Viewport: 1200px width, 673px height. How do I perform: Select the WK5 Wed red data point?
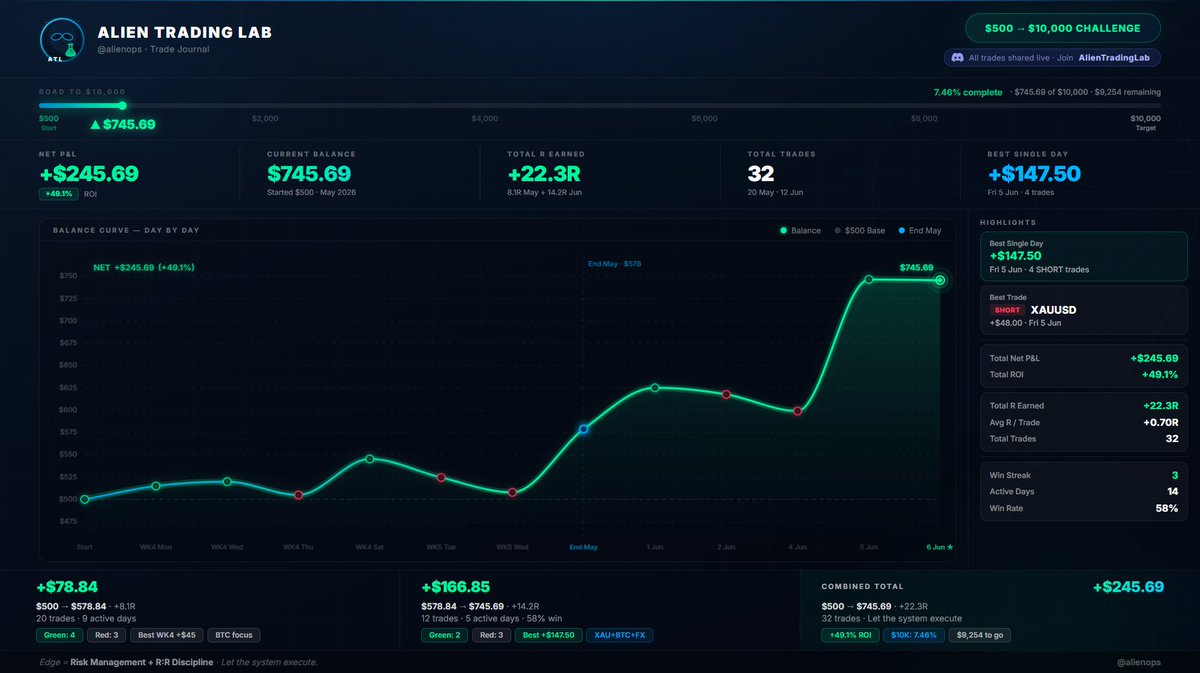point(512,492)
